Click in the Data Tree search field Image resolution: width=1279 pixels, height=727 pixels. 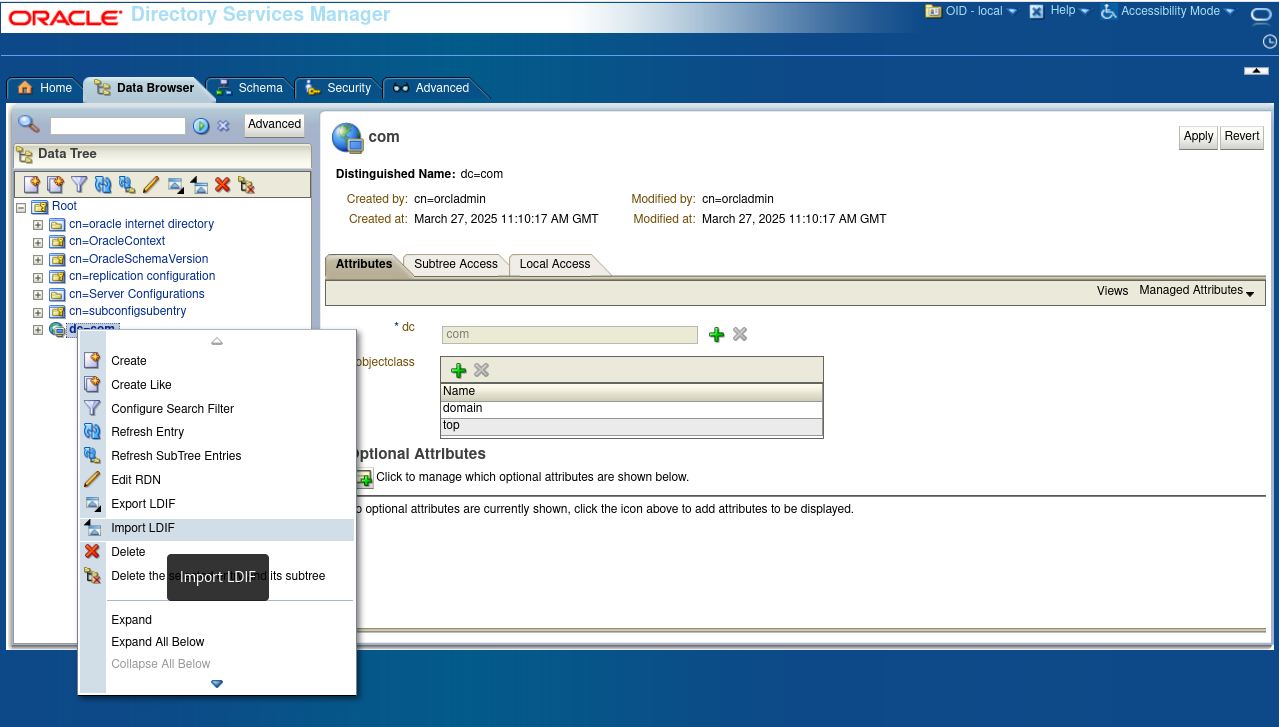pyautogui.click(x=118, y=126)
